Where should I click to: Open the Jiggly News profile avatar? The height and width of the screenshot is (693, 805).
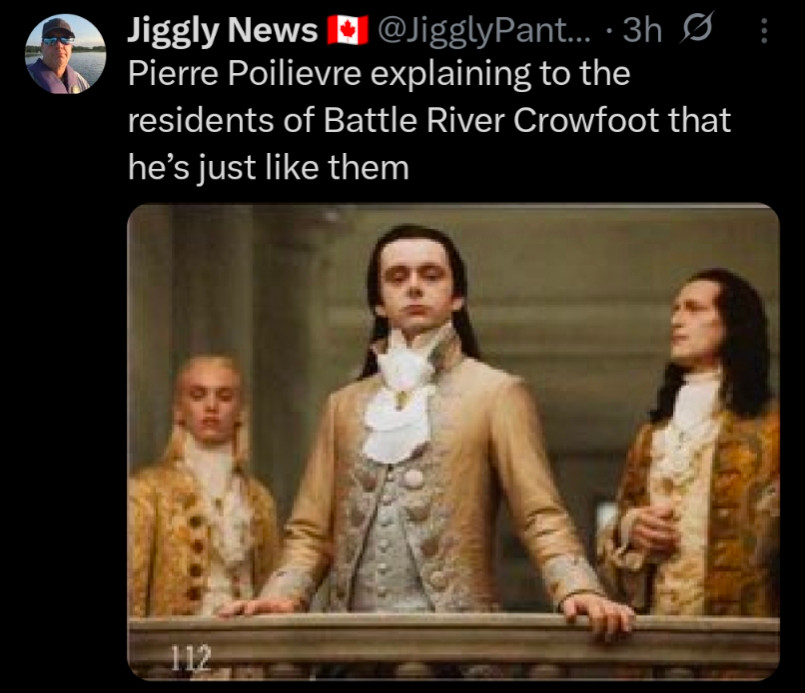click(65, 54)
